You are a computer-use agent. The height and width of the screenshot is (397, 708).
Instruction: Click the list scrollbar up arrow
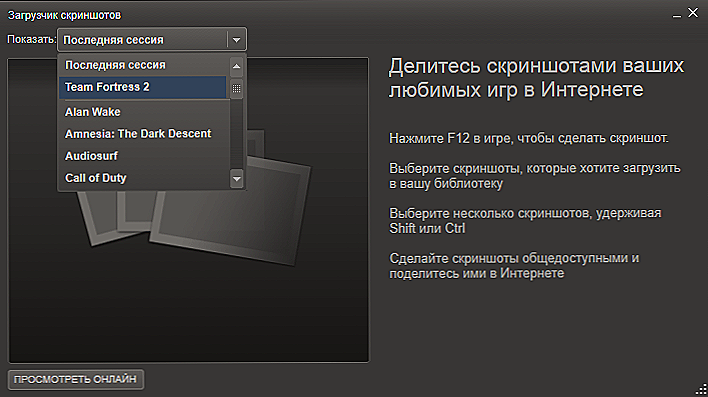click(x=236, y=66)
